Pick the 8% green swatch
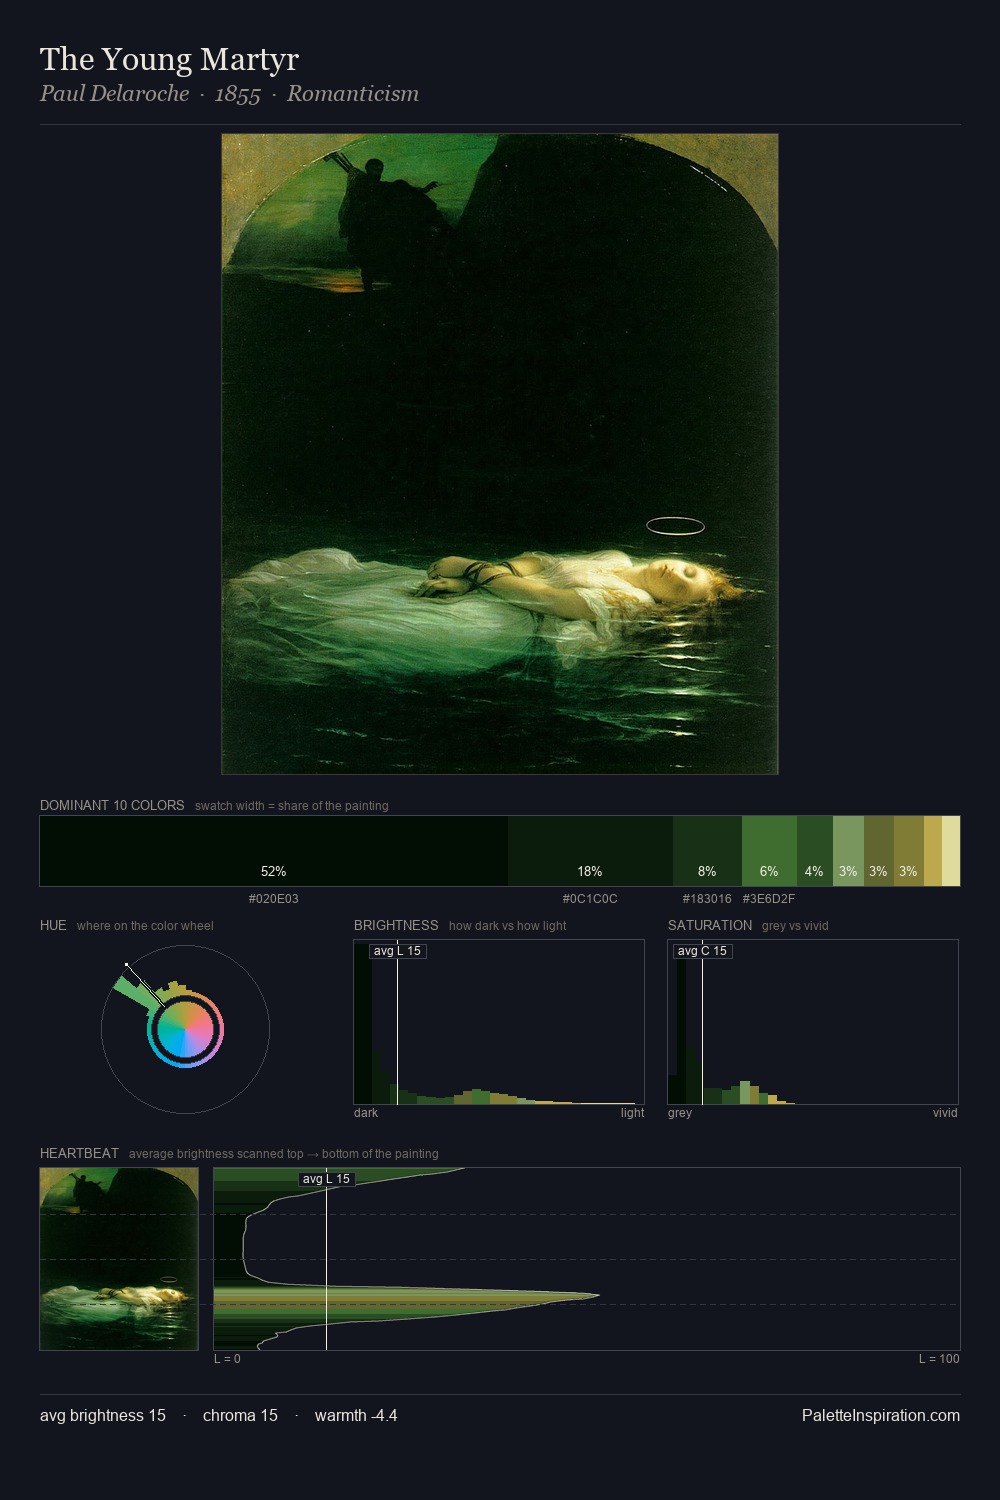Screen dimensions: 1000x1500 pyautogui.click(x=707, y=851)
